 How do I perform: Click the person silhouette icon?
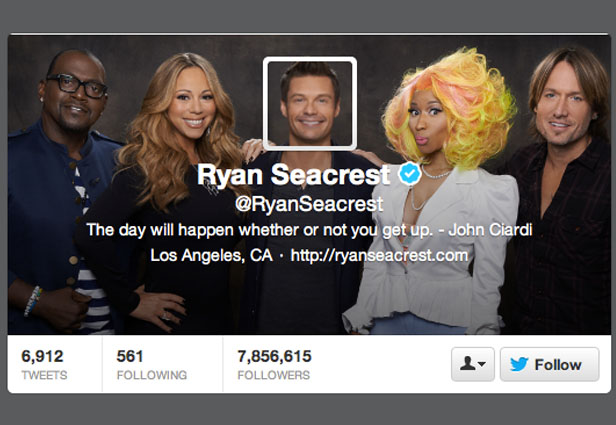coord(467,364)
